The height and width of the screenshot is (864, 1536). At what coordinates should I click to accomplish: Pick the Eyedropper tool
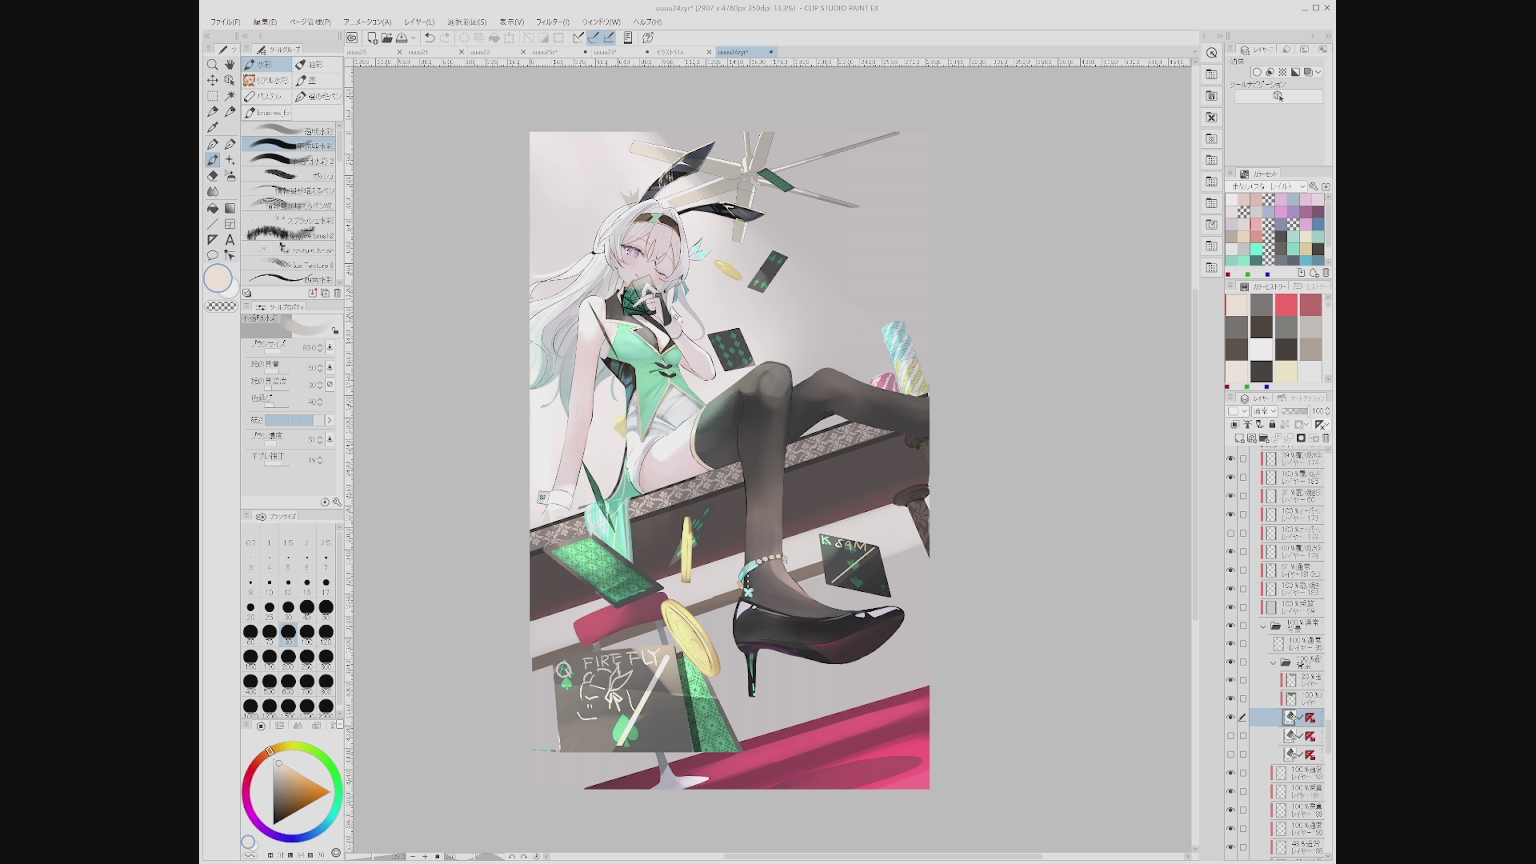tap(212, 128)
